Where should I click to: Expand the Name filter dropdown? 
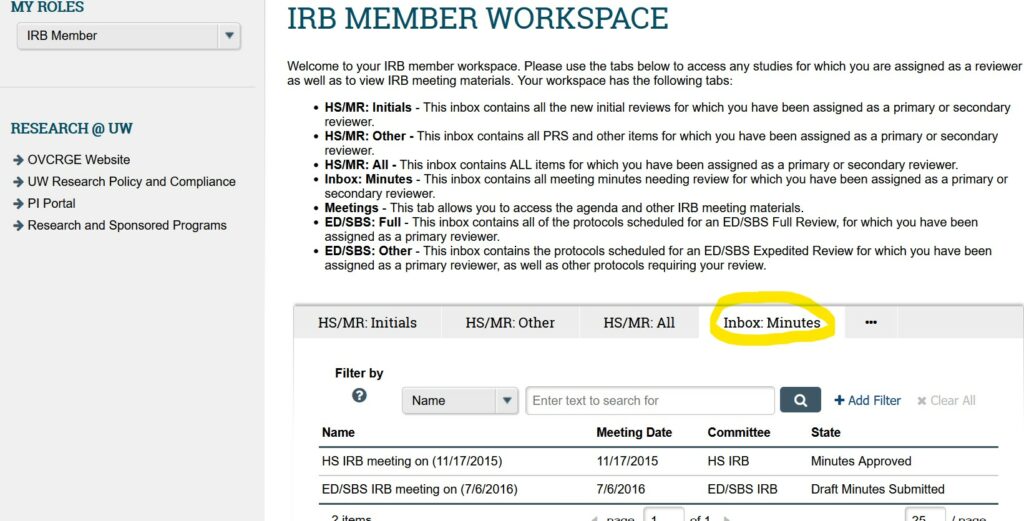(460, 400)
